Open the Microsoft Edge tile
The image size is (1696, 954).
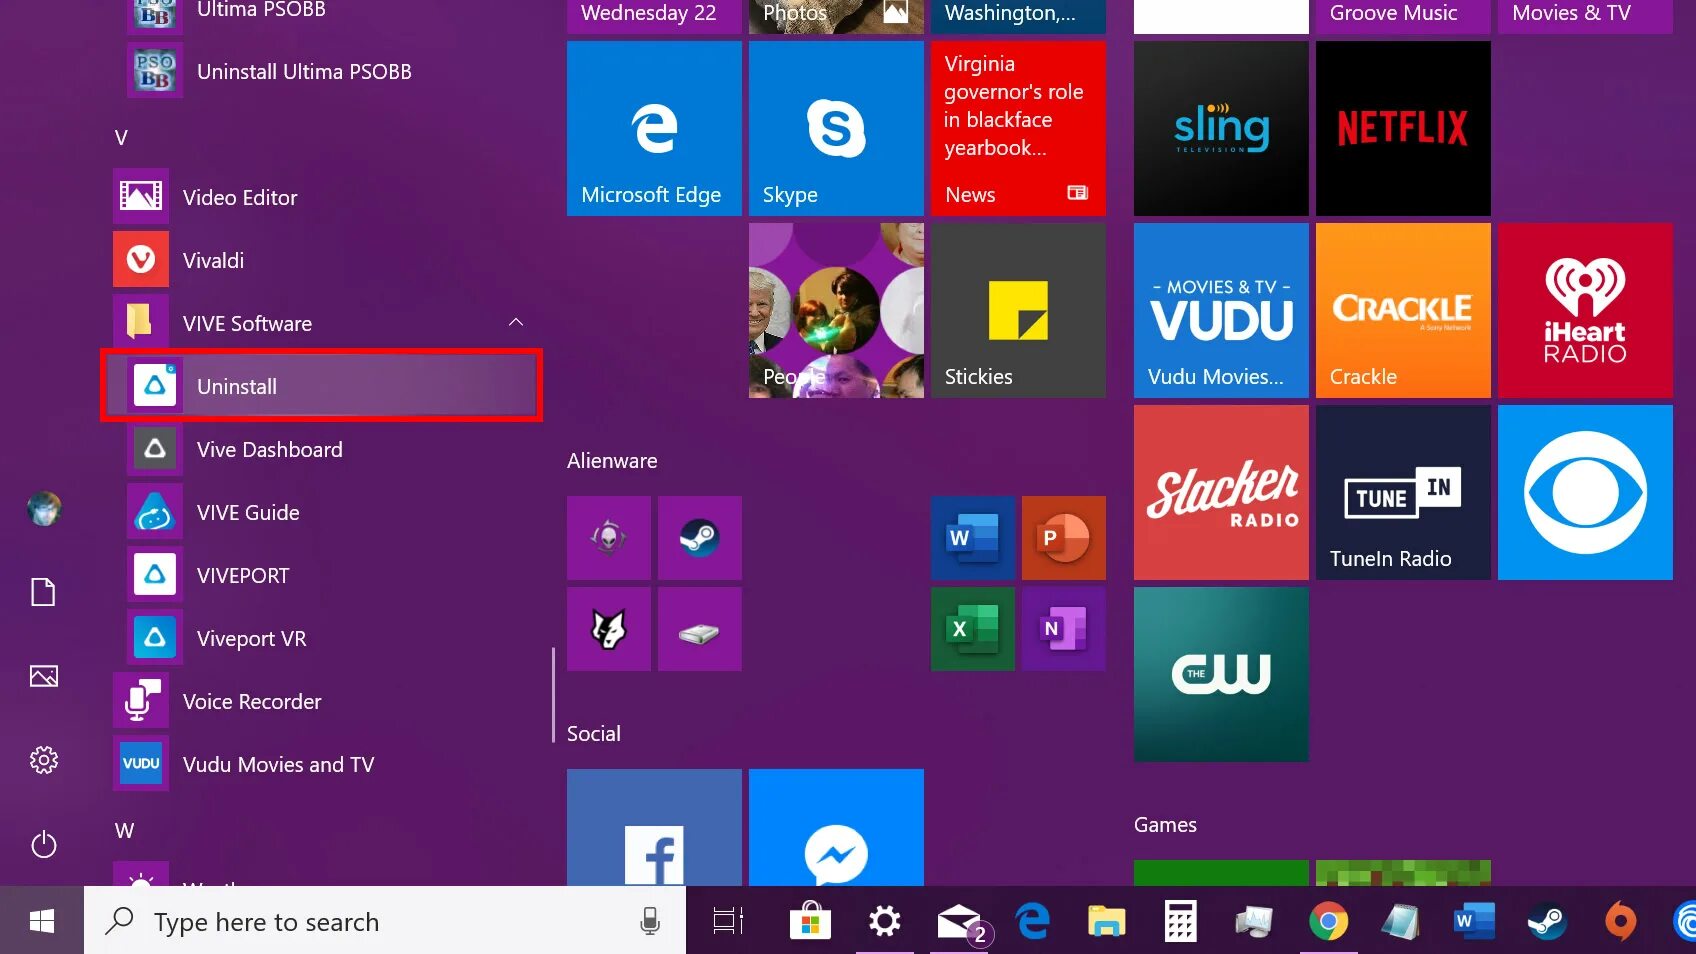tap(654, 128)
